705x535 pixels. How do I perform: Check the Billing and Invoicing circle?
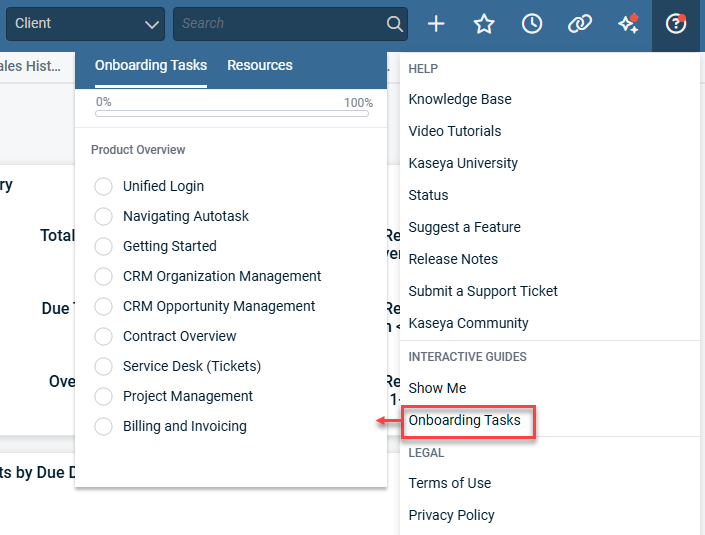click(103, 426)
